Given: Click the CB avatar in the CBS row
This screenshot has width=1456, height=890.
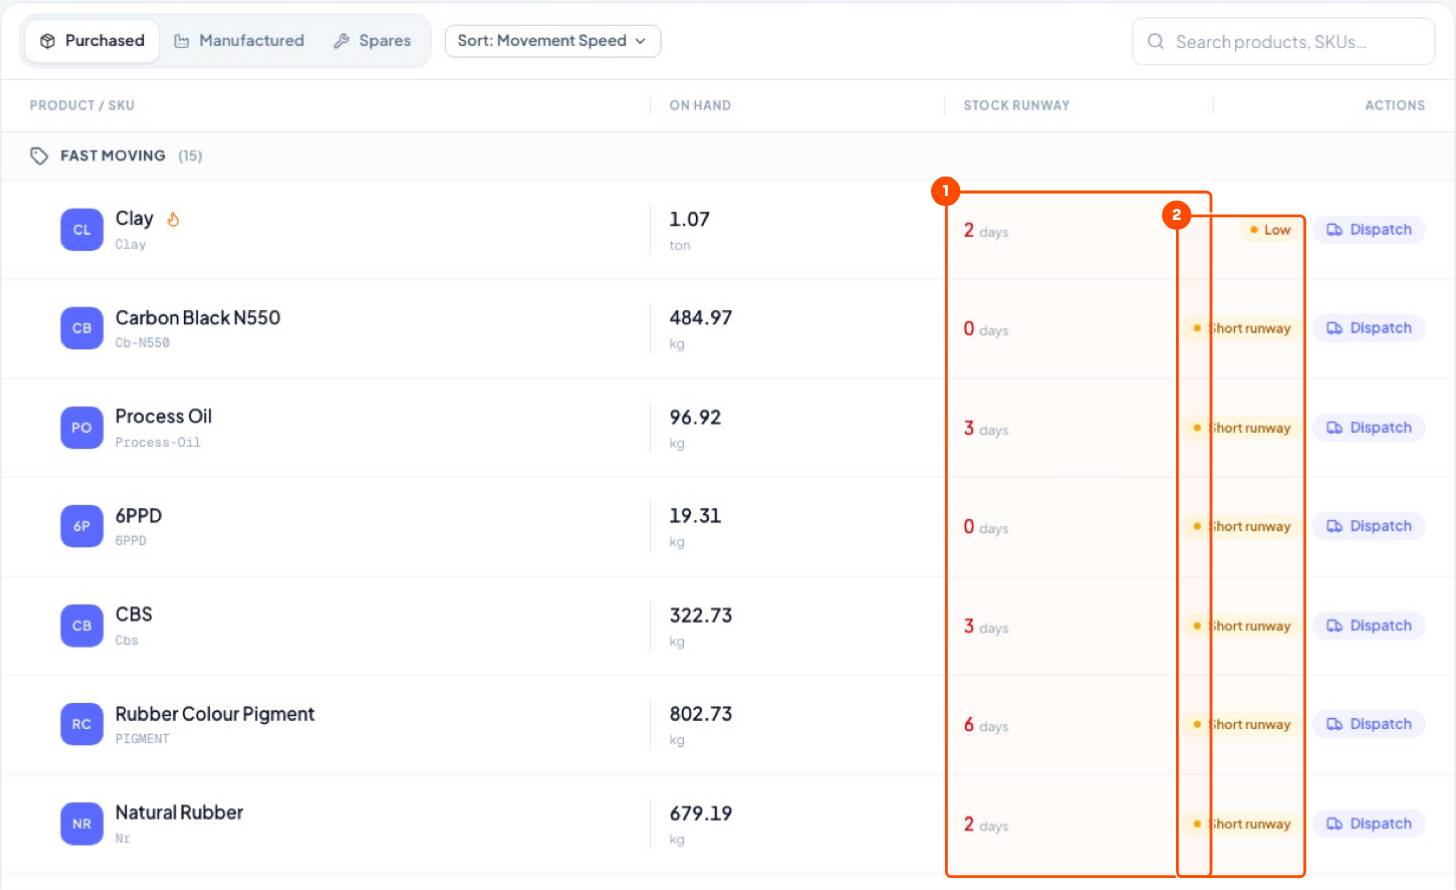Looking at the screenshot, I should click(82, 625).
